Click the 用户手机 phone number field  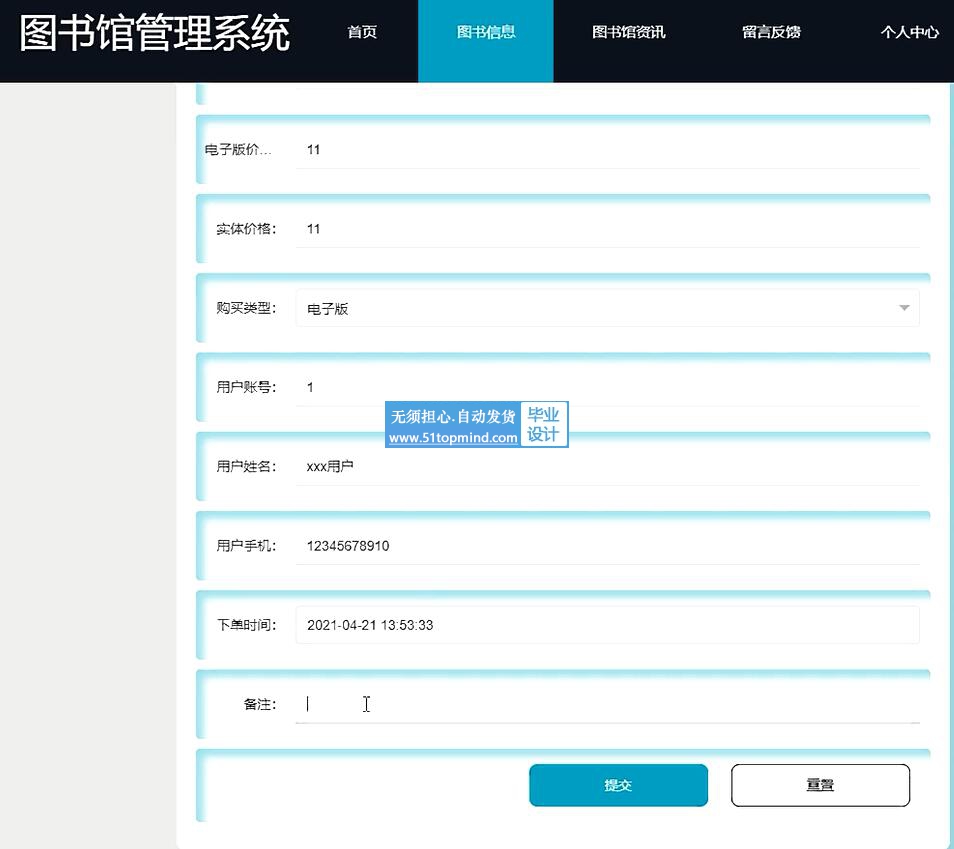point(607,546)
